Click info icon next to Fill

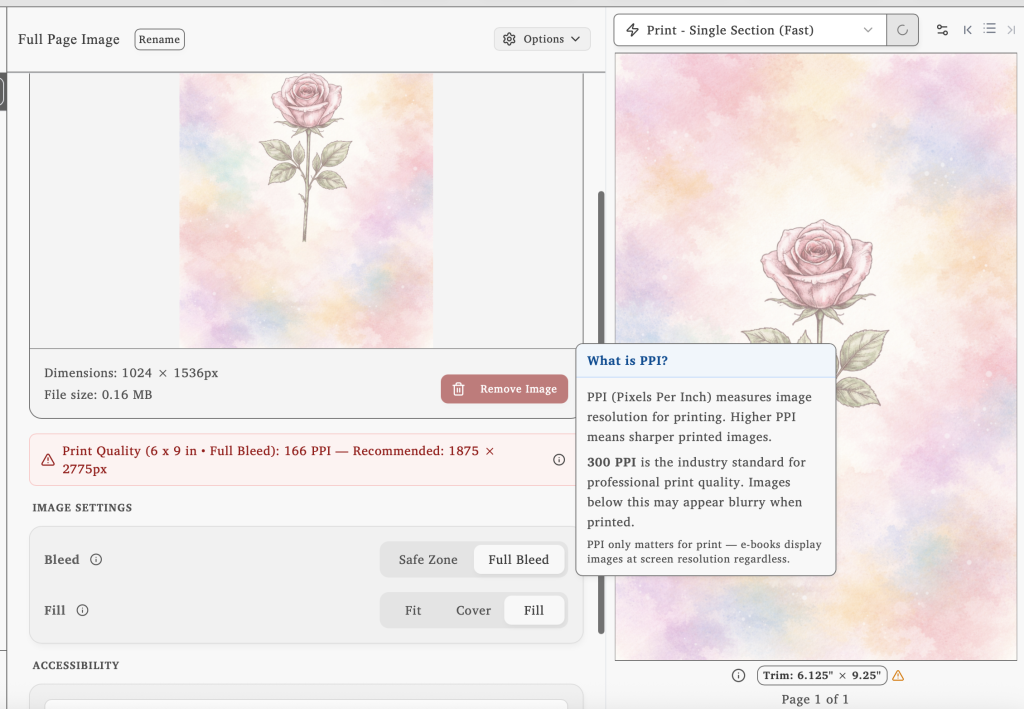(82, 610)
